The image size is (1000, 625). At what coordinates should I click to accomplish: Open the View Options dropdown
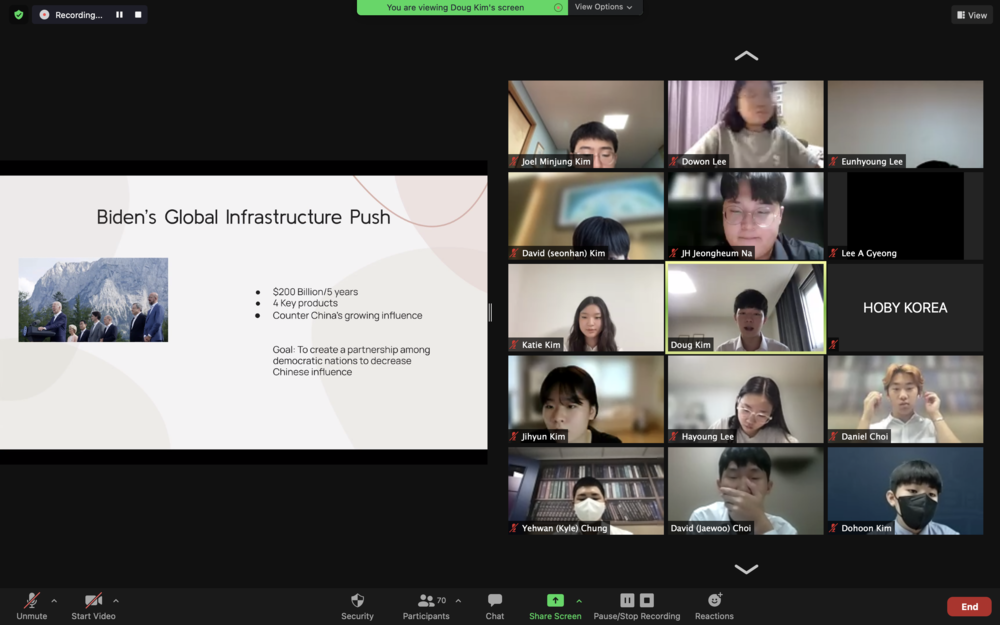click(x=603, y=7)
